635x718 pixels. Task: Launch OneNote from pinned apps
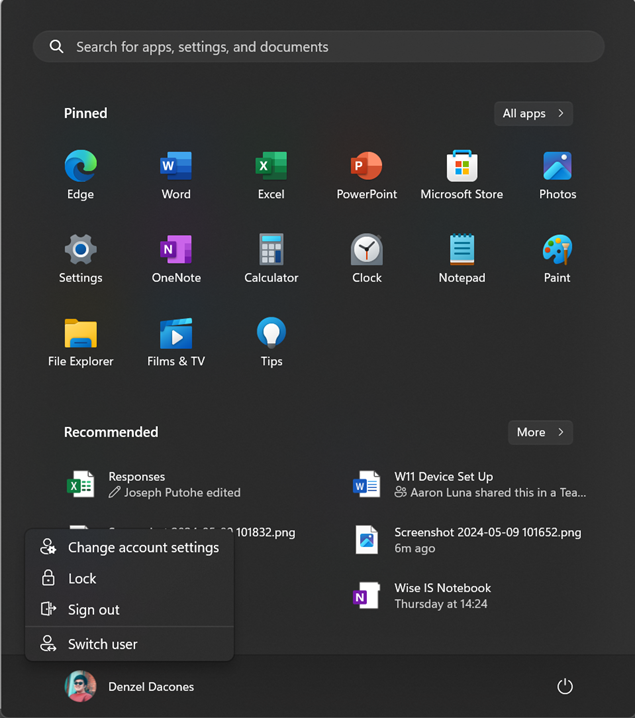[176, 249]
